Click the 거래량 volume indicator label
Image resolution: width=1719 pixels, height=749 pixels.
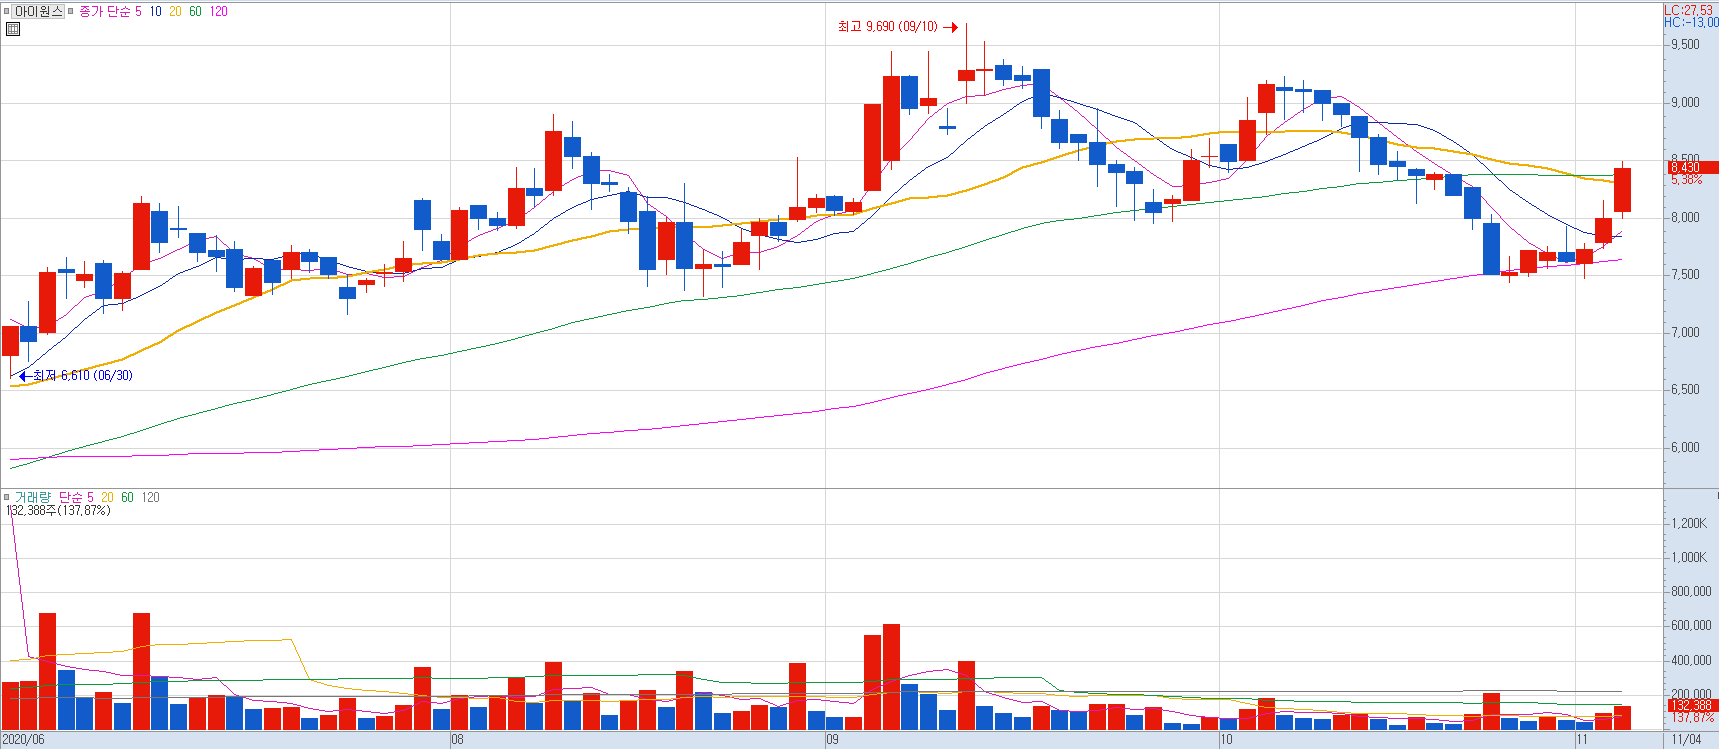click(32, 497)
